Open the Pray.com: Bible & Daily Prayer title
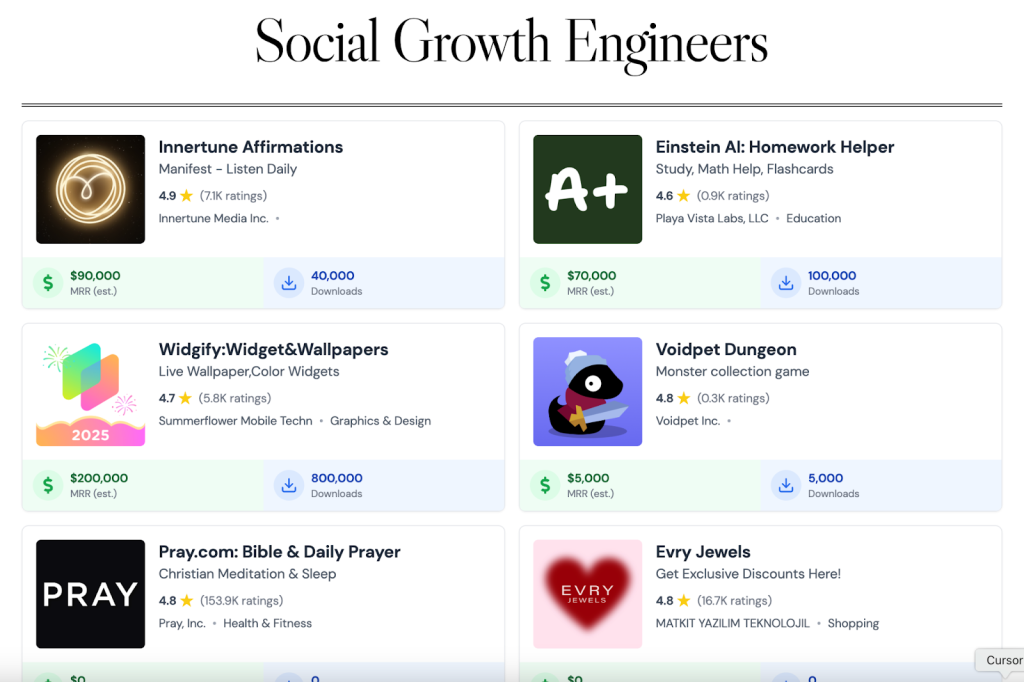The image size is (1024, 682). (279, 552)
